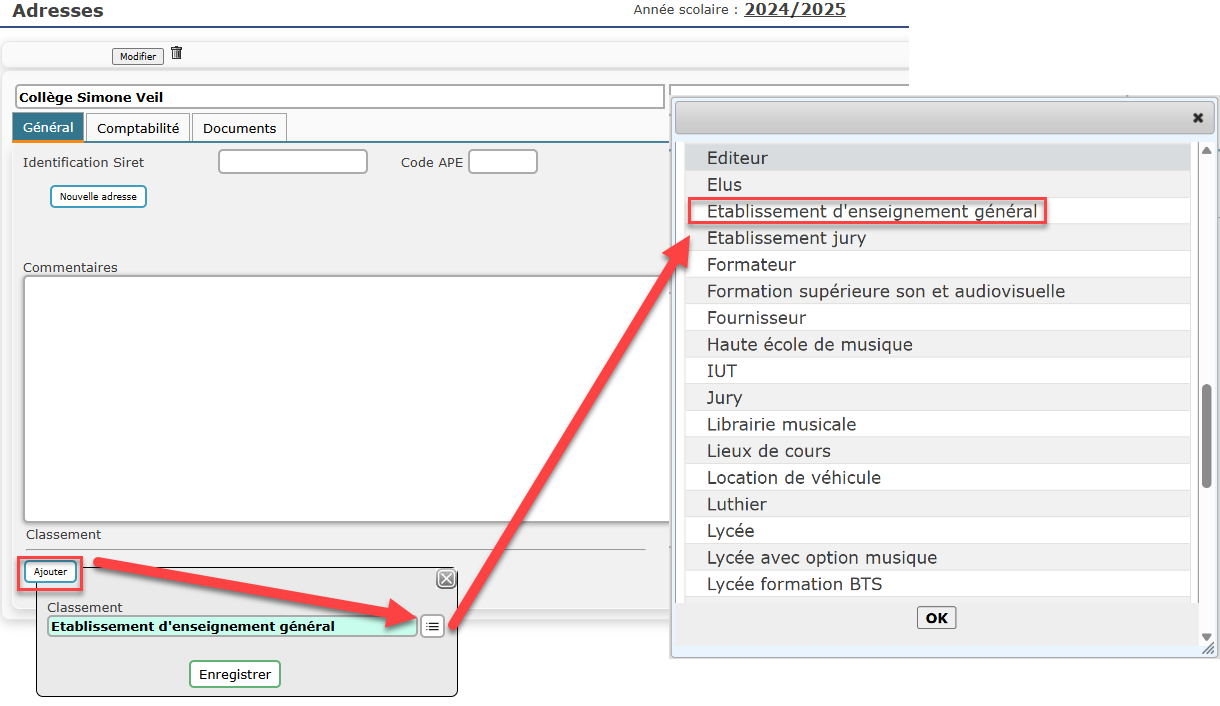Select the Général tab
This screenshot has height=706, width=1220.
[48, 128]
